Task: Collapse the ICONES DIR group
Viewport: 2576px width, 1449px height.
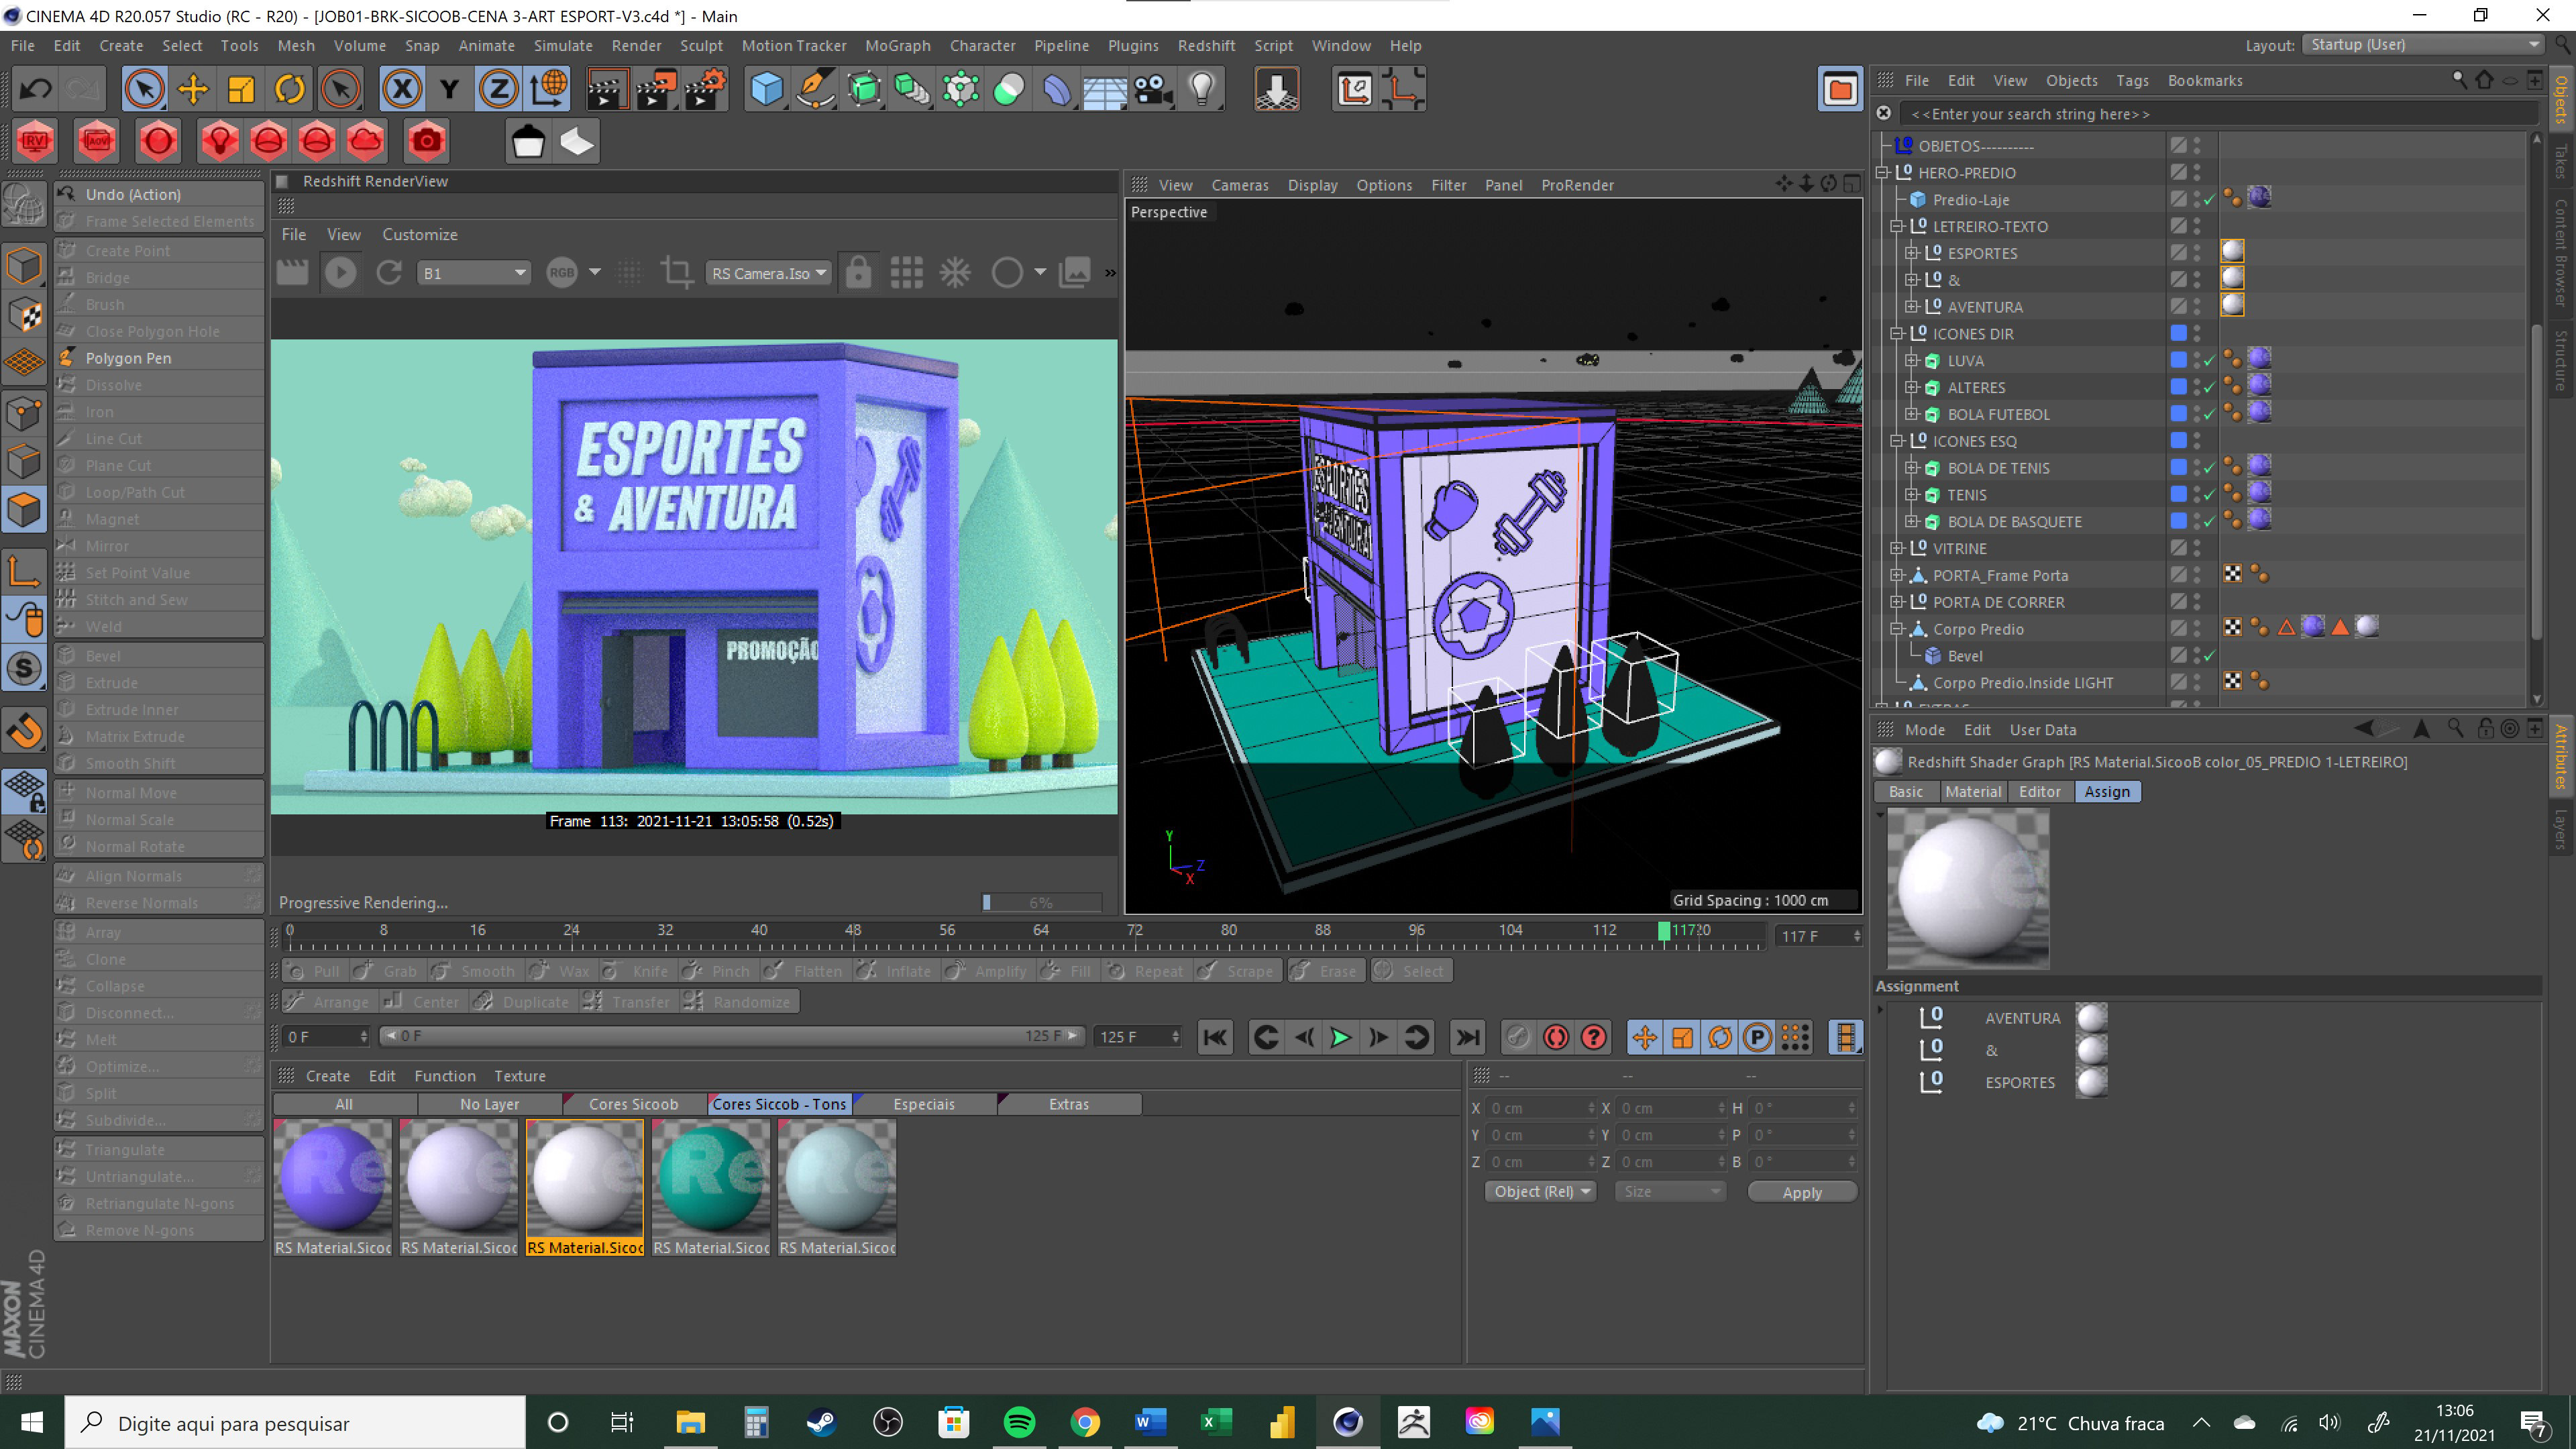Action: pyautogui.click(x=1896, y=334)
